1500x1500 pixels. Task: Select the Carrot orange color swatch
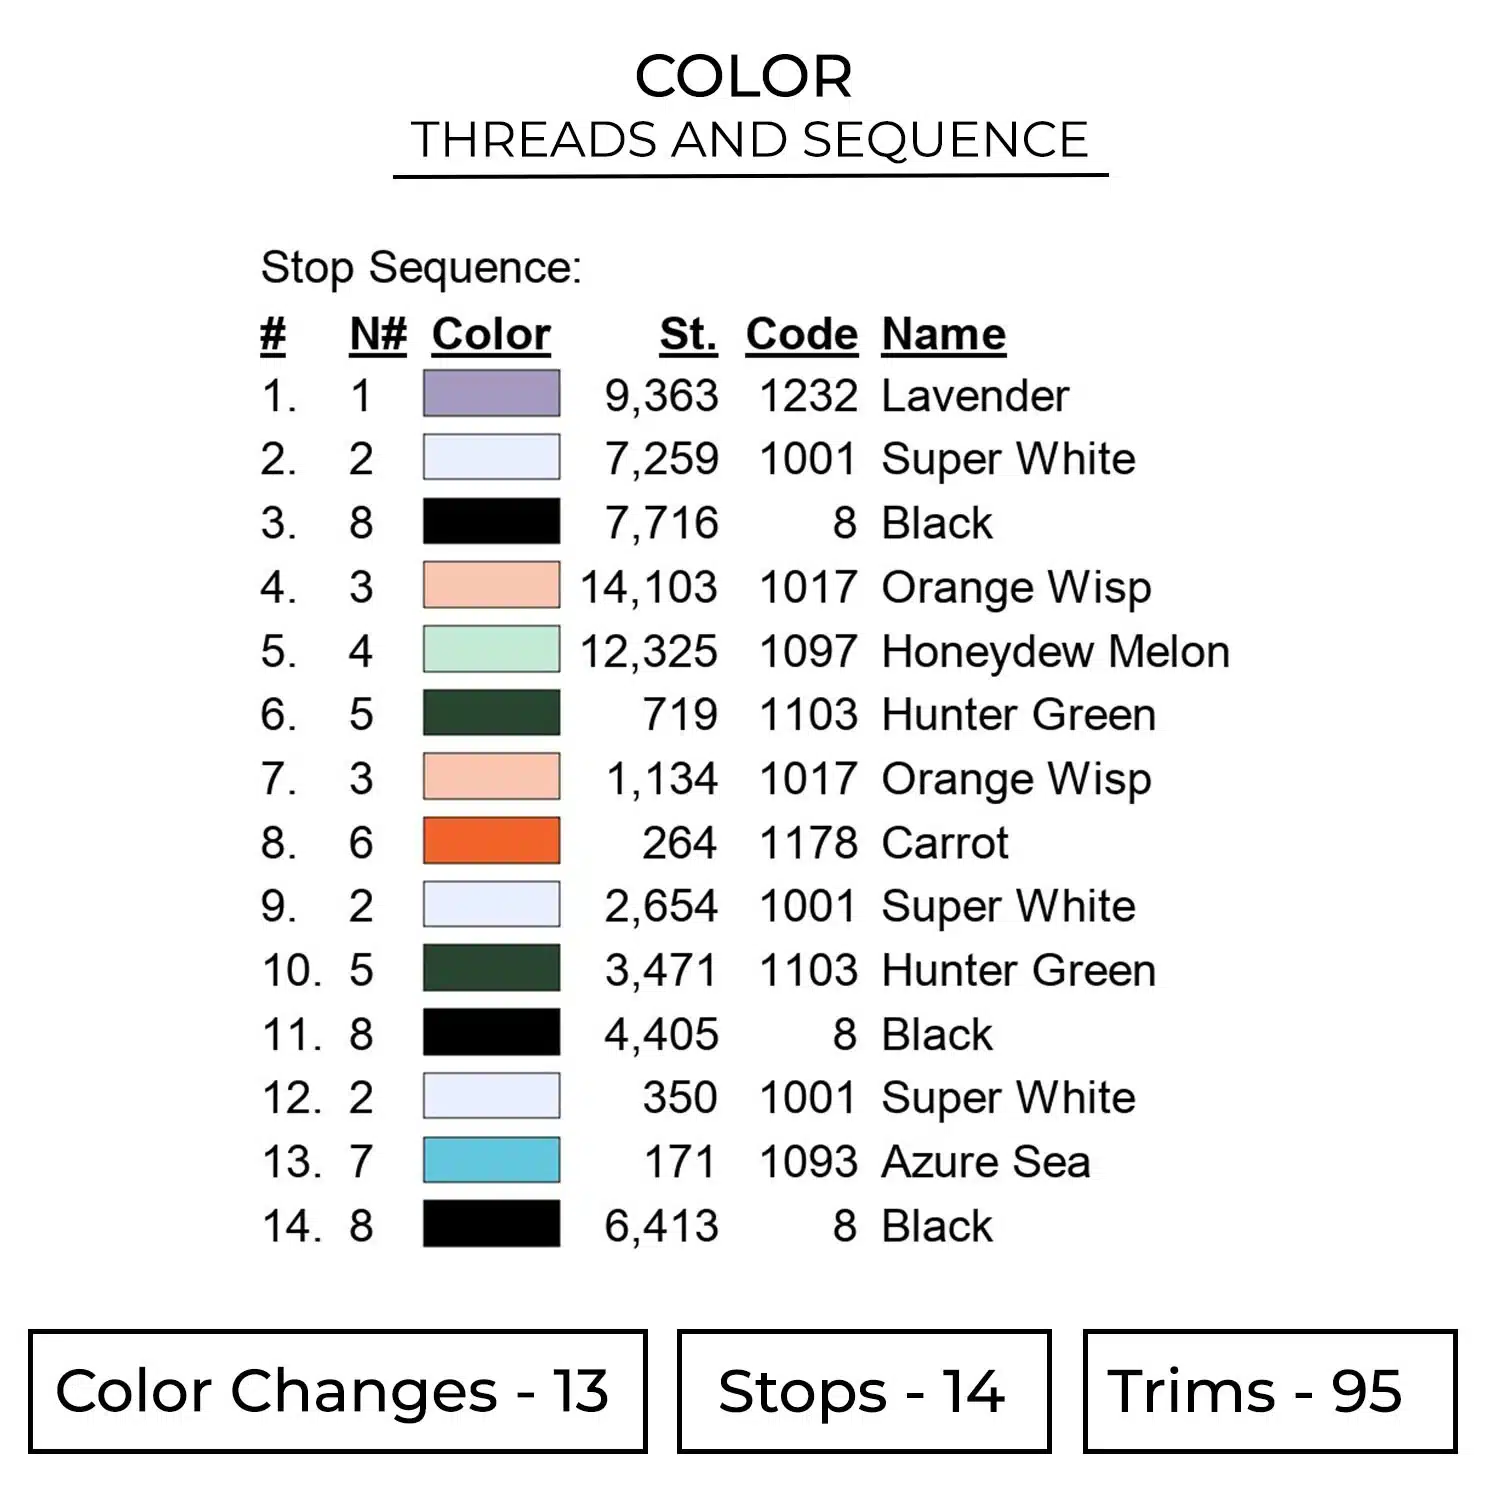(491, 841)
